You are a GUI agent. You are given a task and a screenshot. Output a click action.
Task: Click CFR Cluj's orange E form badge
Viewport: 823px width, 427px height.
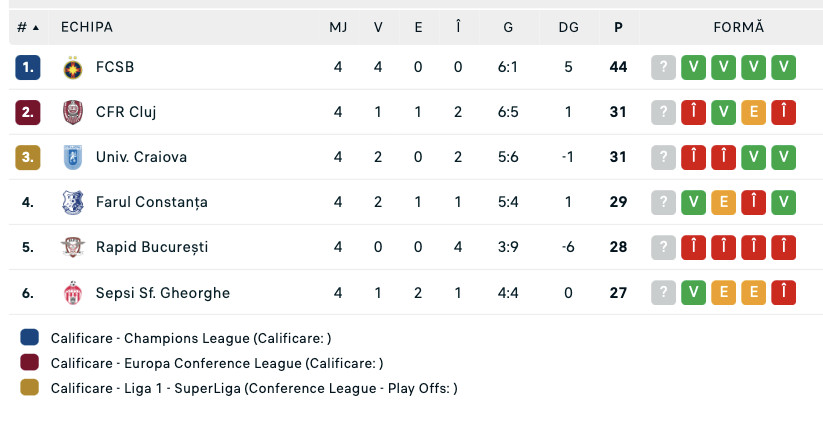coord(754,112)
